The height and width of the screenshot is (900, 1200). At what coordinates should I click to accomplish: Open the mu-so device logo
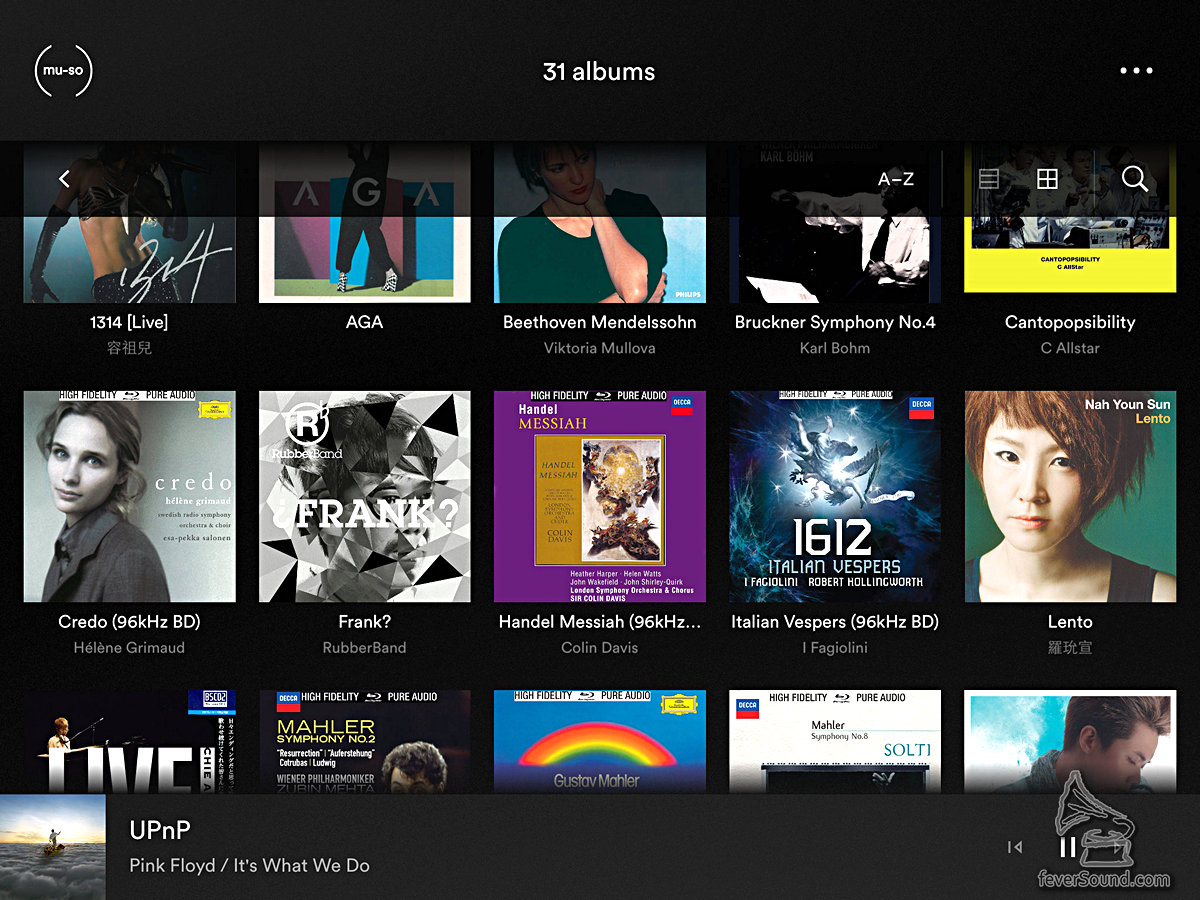tap(63, 71)
